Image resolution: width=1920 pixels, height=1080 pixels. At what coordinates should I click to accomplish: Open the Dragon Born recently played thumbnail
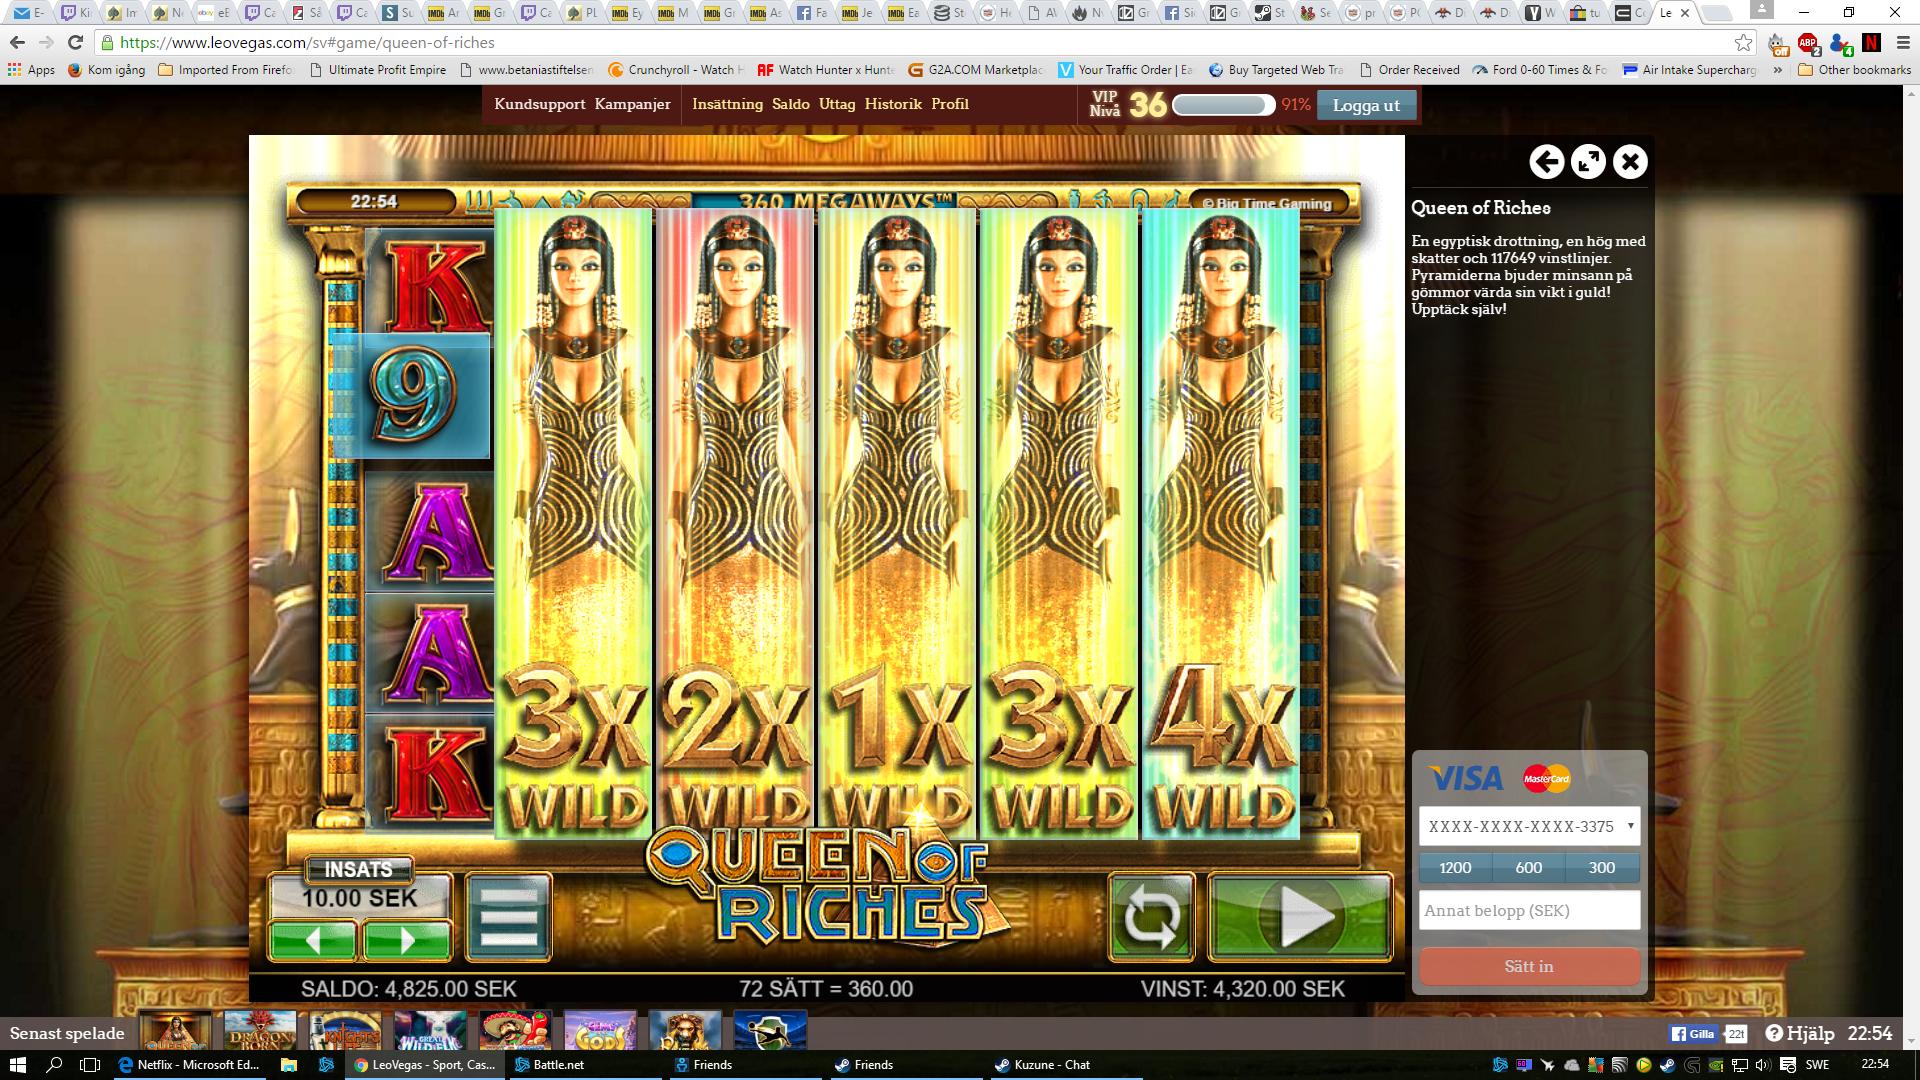[x=260, y=1031]
